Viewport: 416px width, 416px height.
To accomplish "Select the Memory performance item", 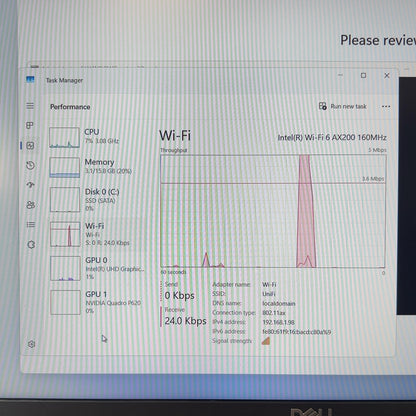I will coord(97,167).
